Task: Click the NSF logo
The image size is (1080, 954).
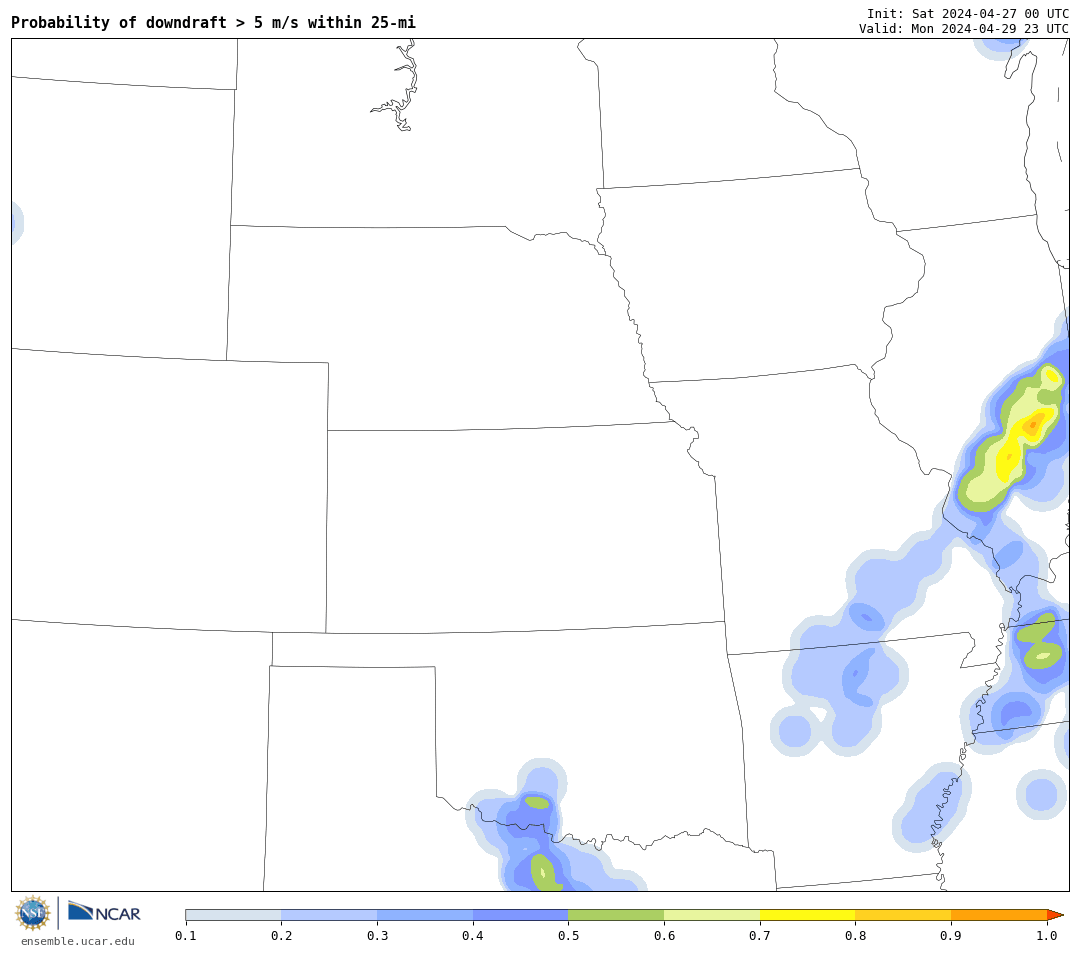Action: pos(32,913)
